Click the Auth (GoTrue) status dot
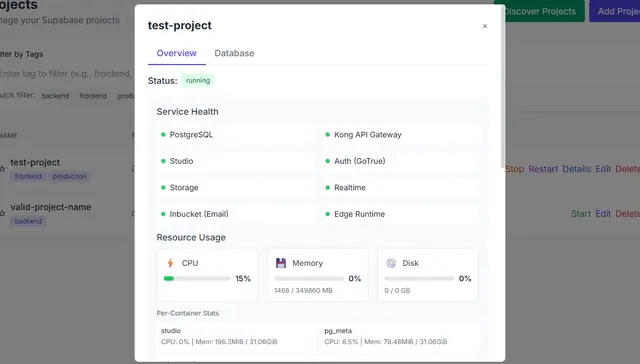 coord(327,161)
